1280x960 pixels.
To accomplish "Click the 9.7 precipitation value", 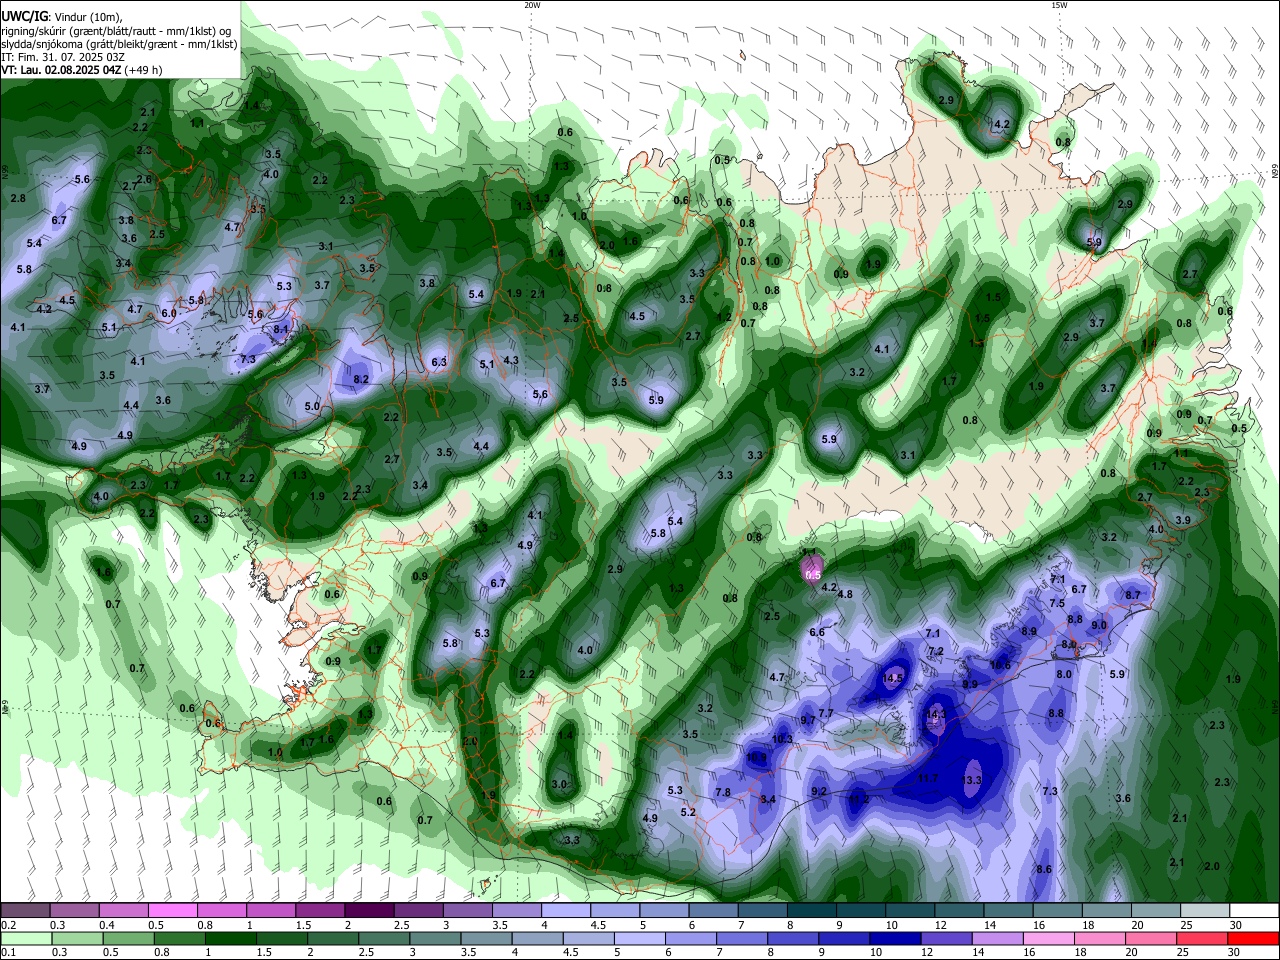I will 808,720.
